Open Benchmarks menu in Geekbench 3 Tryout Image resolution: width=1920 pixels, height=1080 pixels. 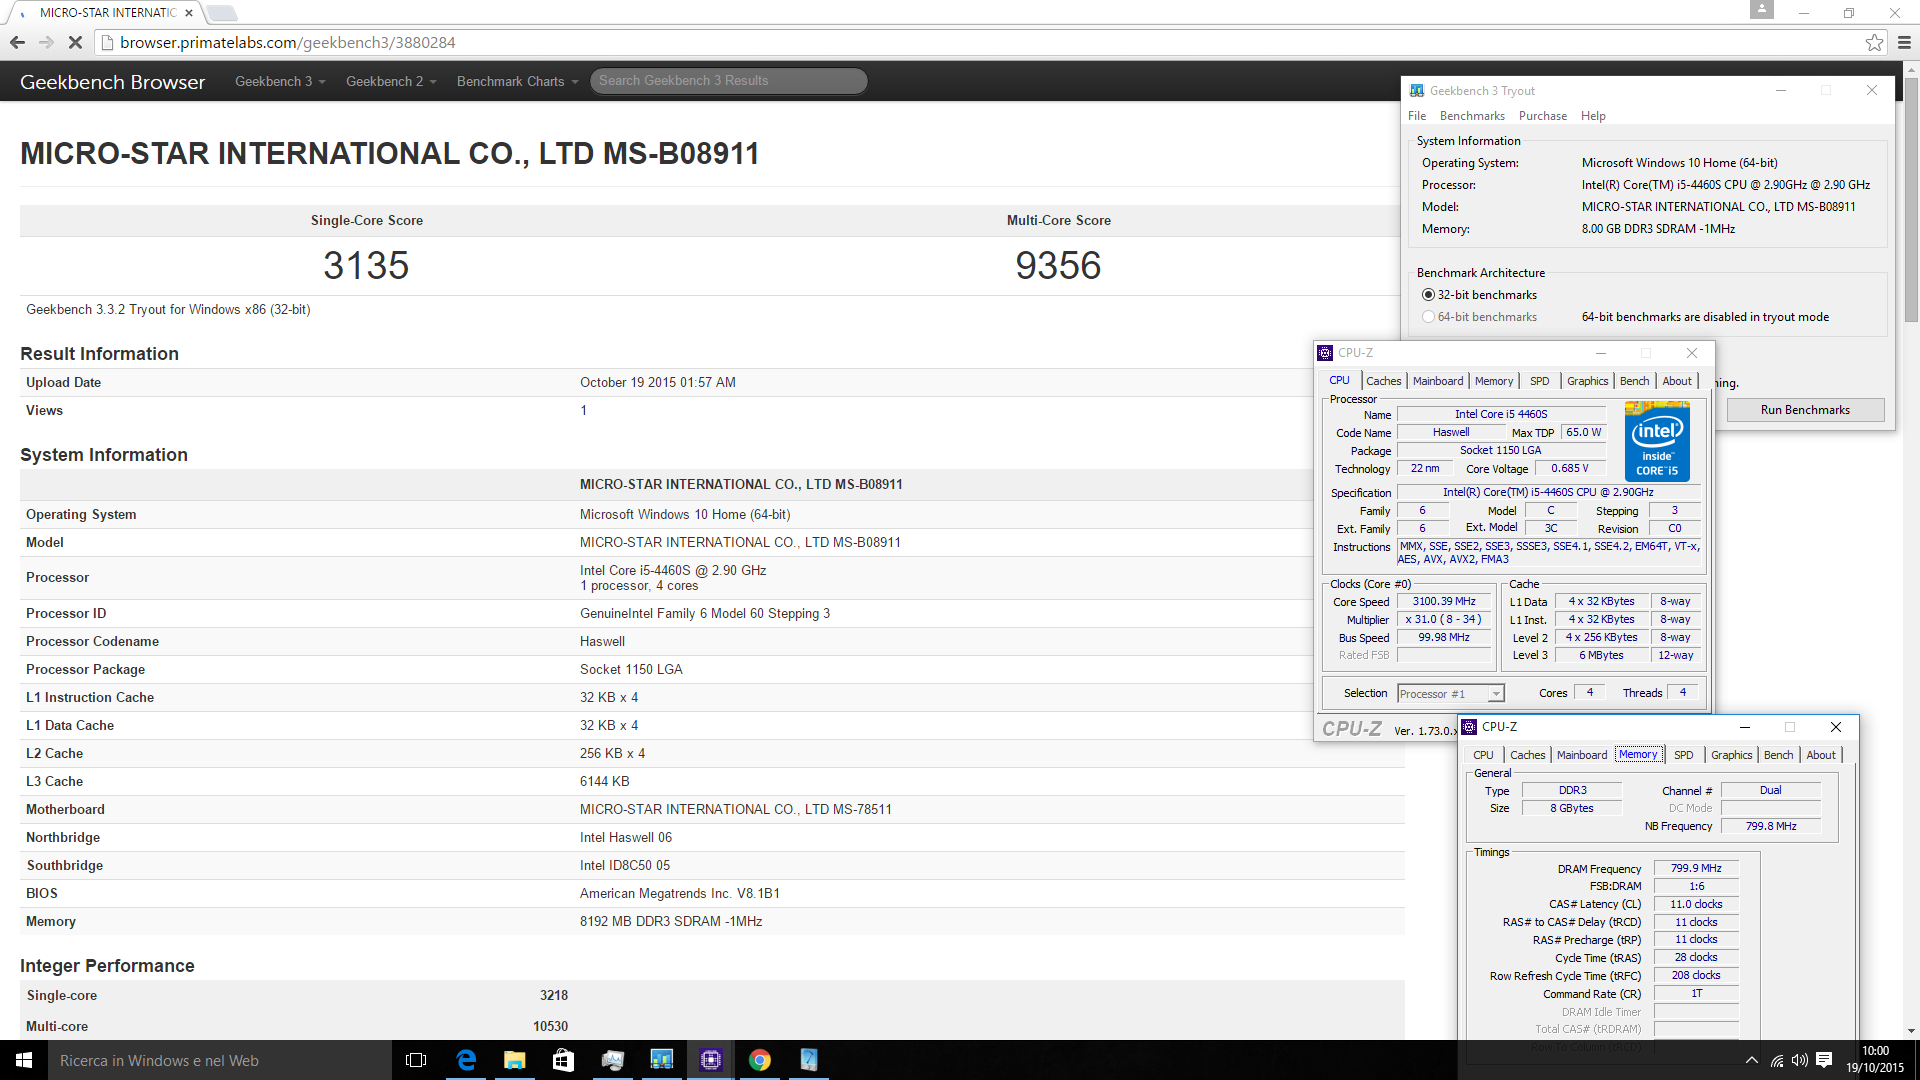click(x=1472, y=116)
